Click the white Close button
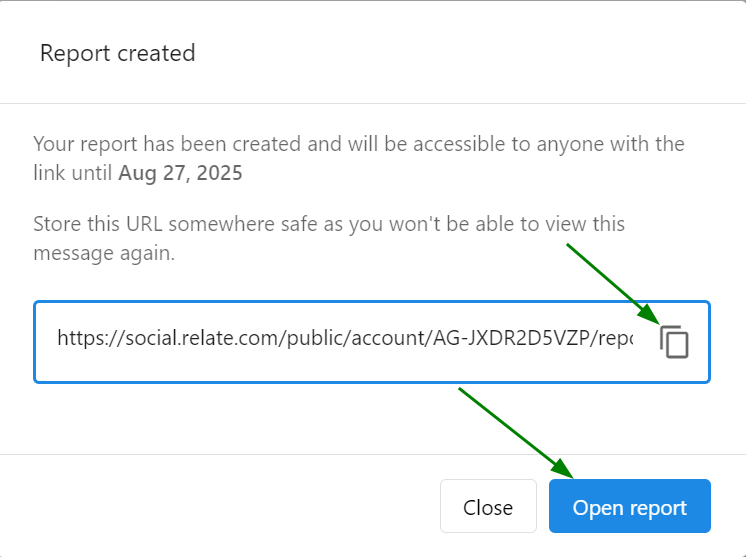746x557 pixels. (488, 506)
